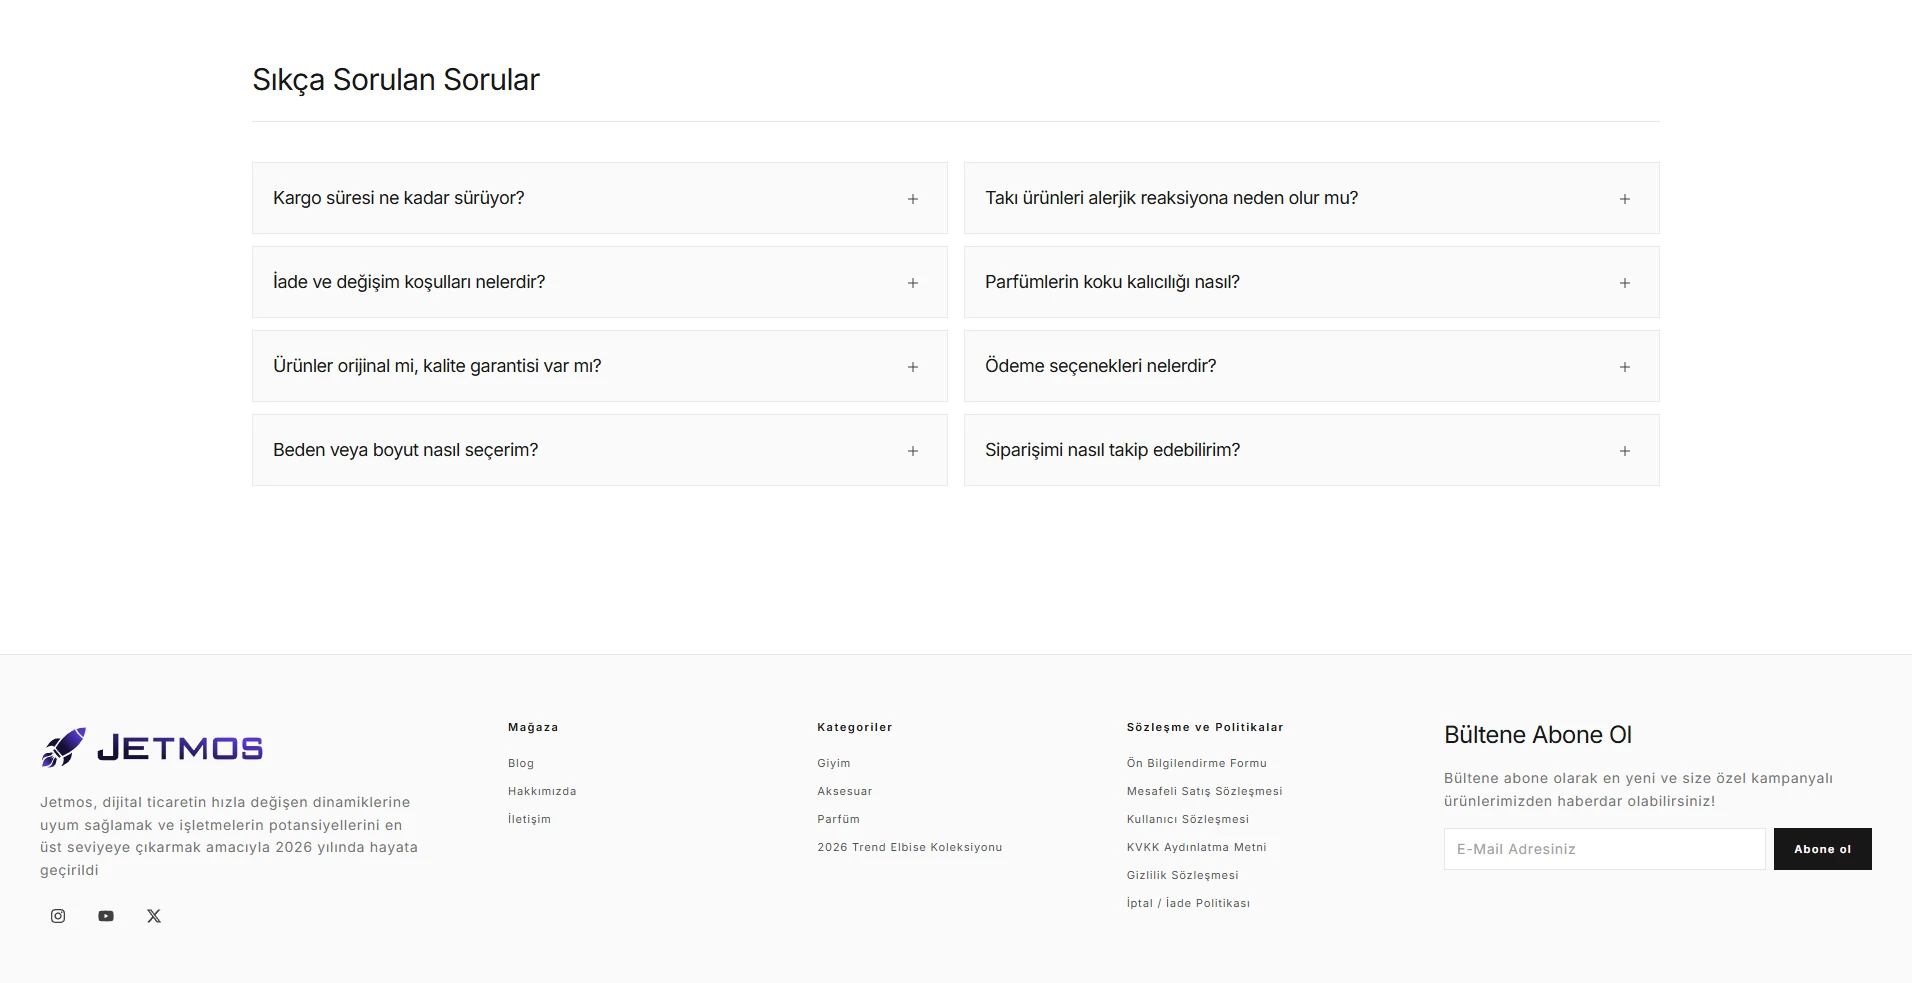Image resolution: width=1912 pixels, height=983 pixels.
Task: Open İptal / İade Politikası link
Action: (1189, 903)
